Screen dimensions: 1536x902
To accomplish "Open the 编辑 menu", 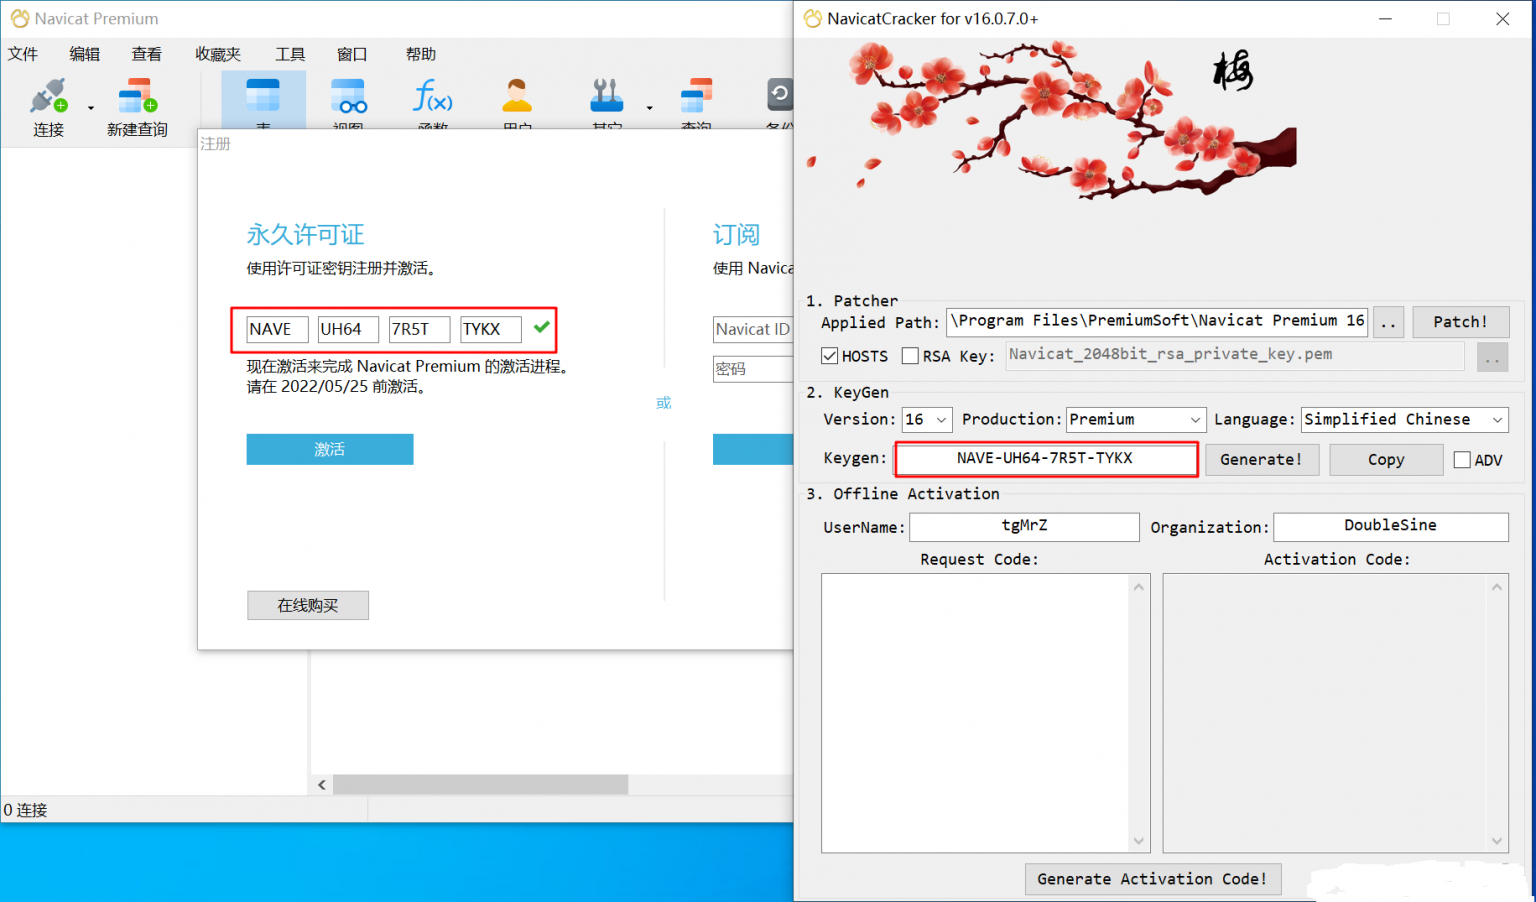I will pyautogui.click(x=85, y=54).
